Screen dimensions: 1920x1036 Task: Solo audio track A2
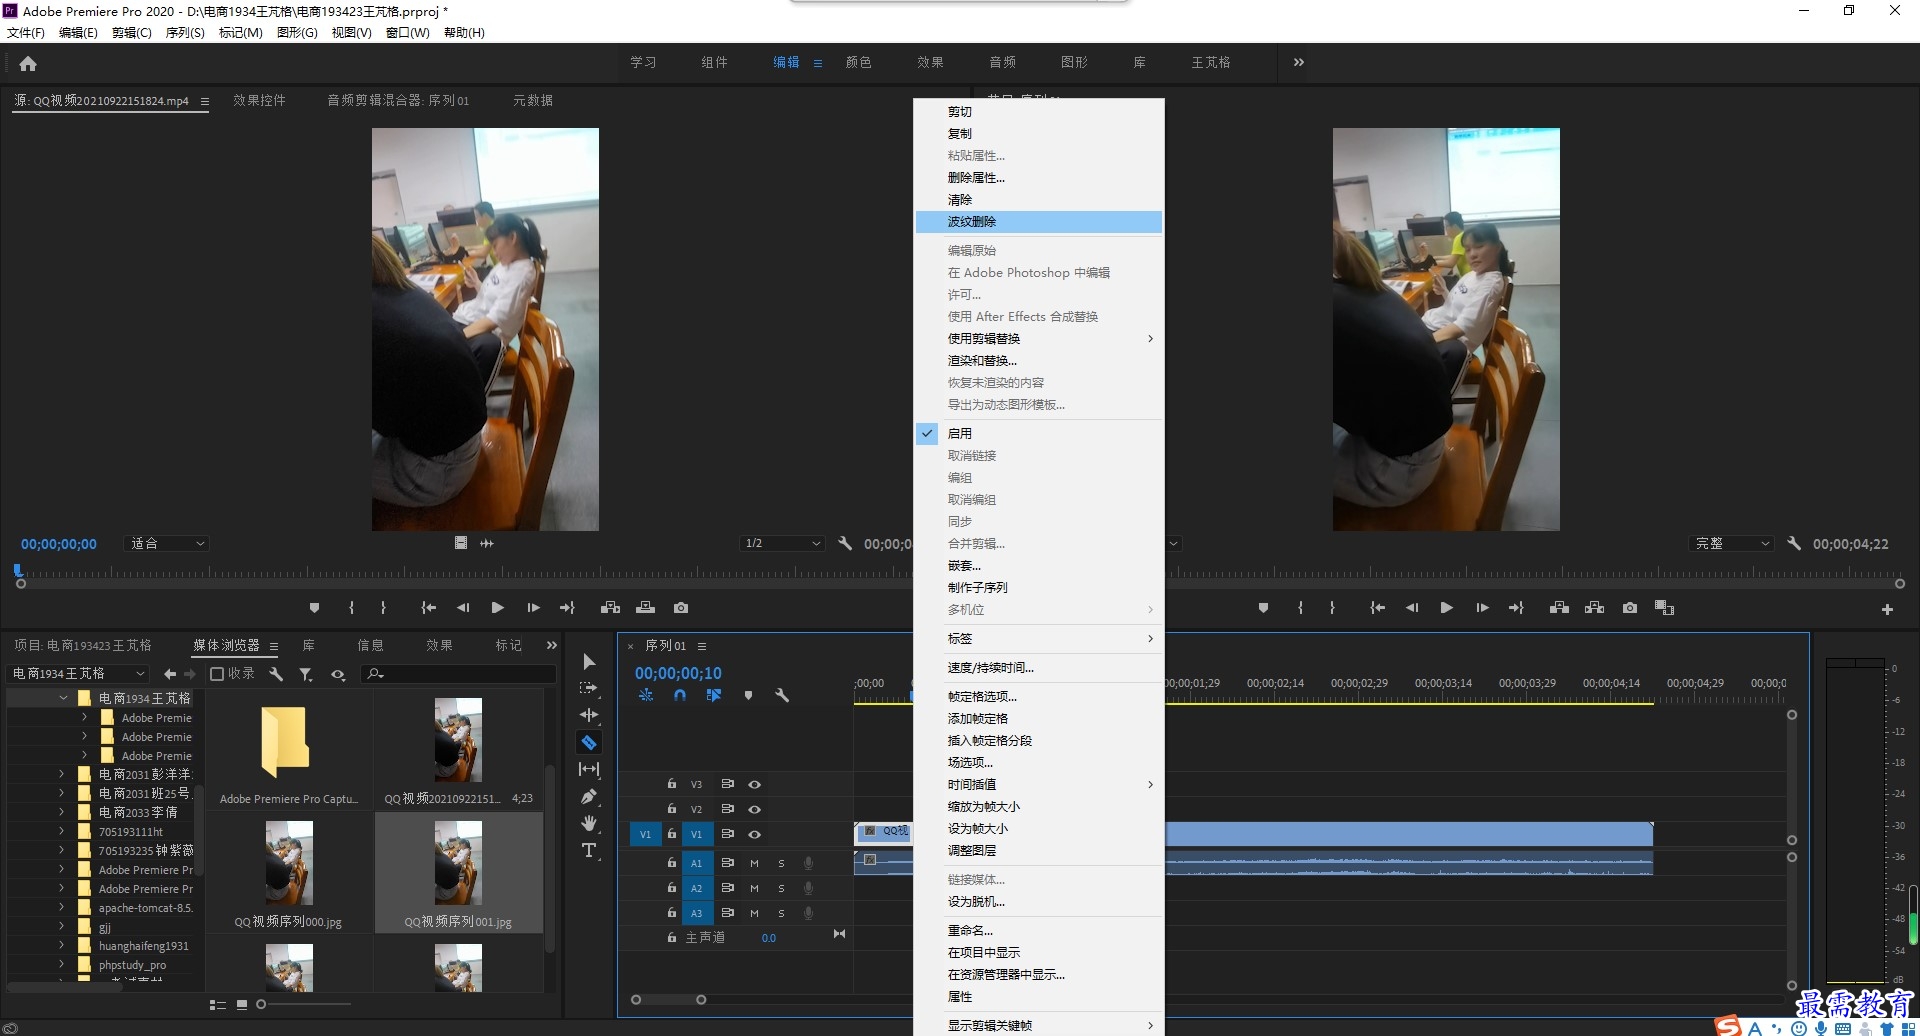pos(781,888)
